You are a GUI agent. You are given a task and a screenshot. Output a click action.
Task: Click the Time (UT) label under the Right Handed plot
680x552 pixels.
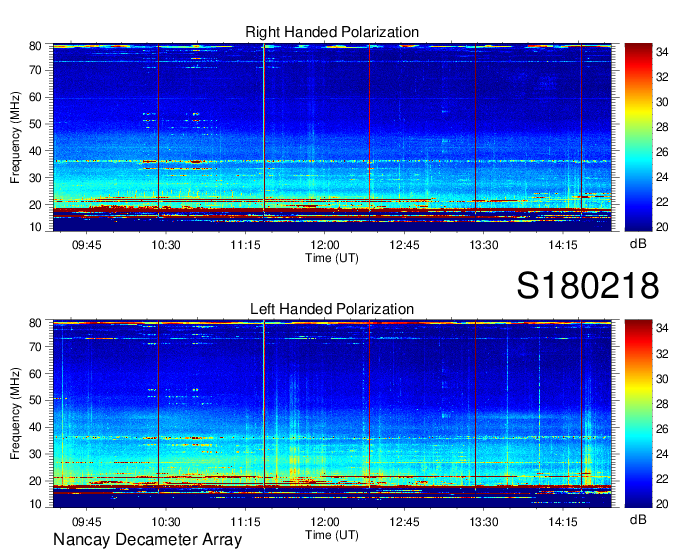pos(332,258)
